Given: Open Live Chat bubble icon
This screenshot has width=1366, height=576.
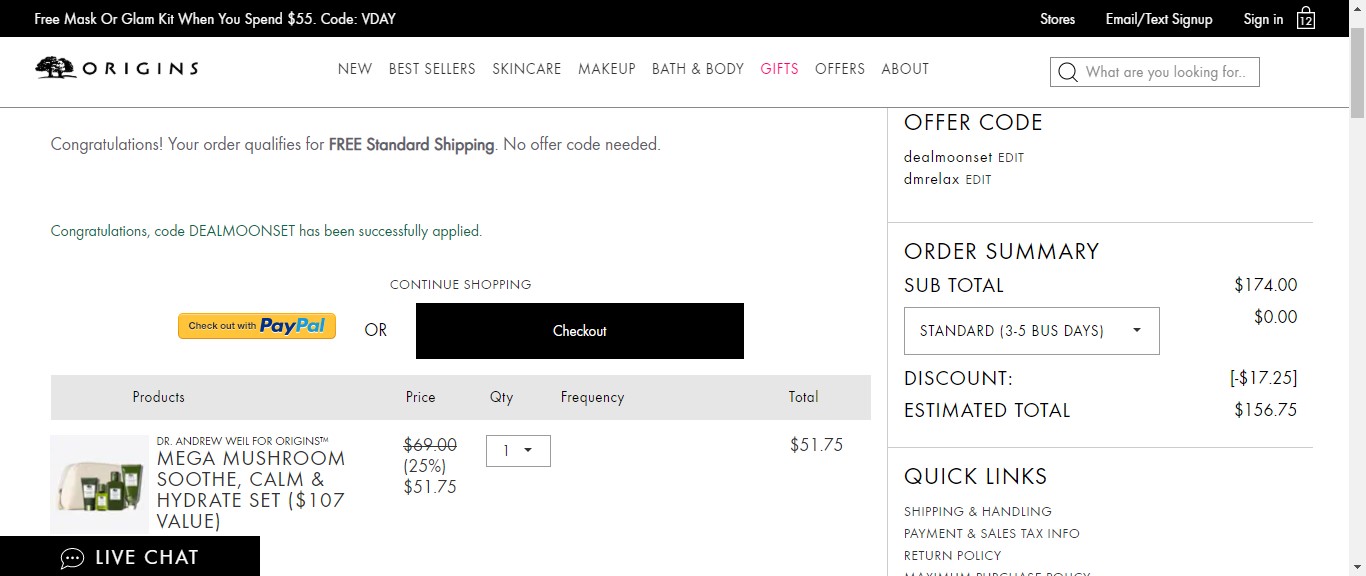Looking at the screenshot, I should pos(72,558).
